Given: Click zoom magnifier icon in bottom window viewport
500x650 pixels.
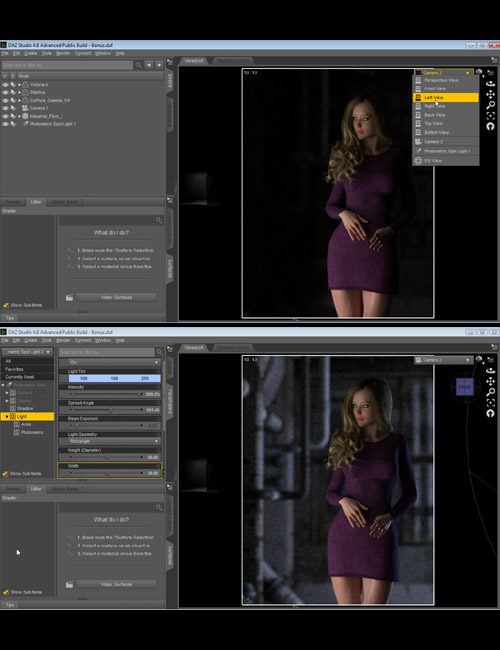Looking at the screenshot, I should click(x=490, y=392).
